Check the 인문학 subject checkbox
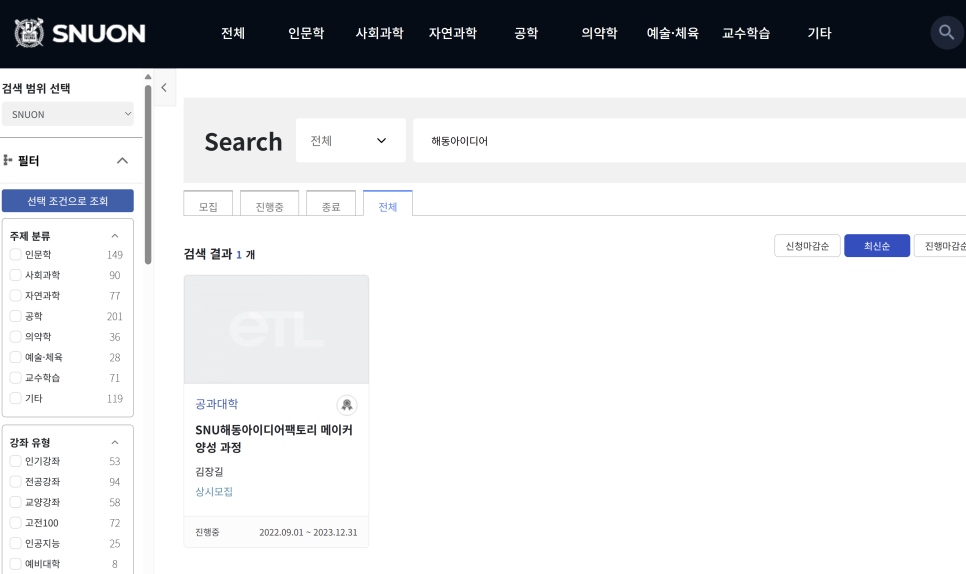 click(15, 254)
